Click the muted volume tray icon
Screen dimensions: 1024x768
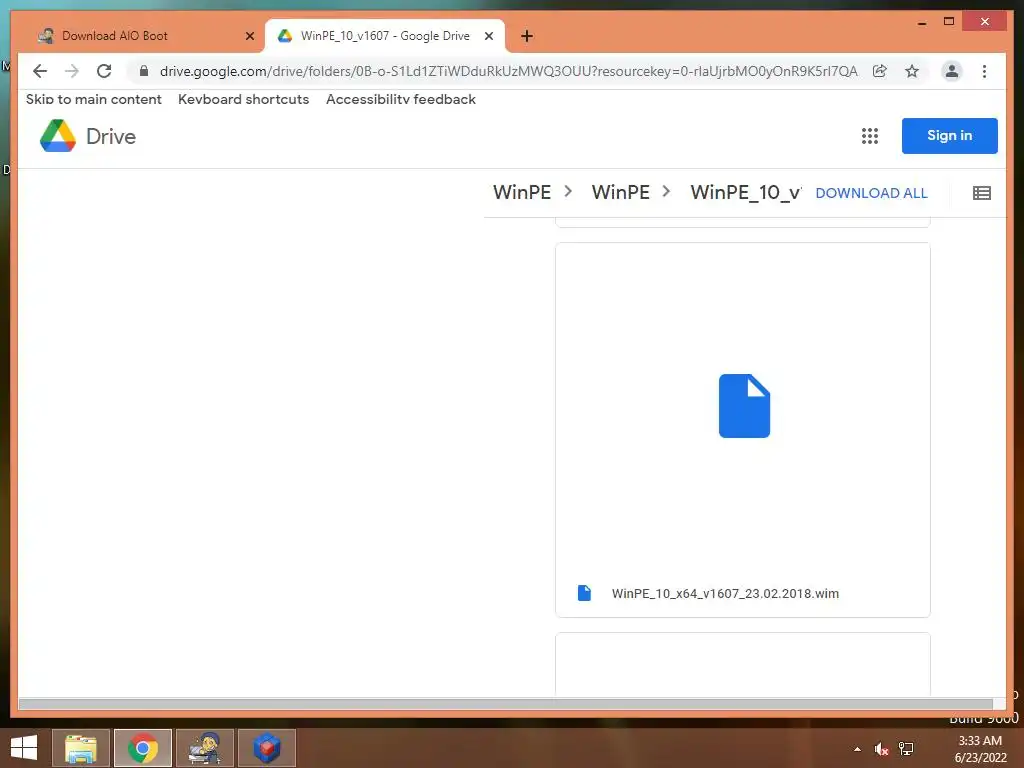[881, 749]
